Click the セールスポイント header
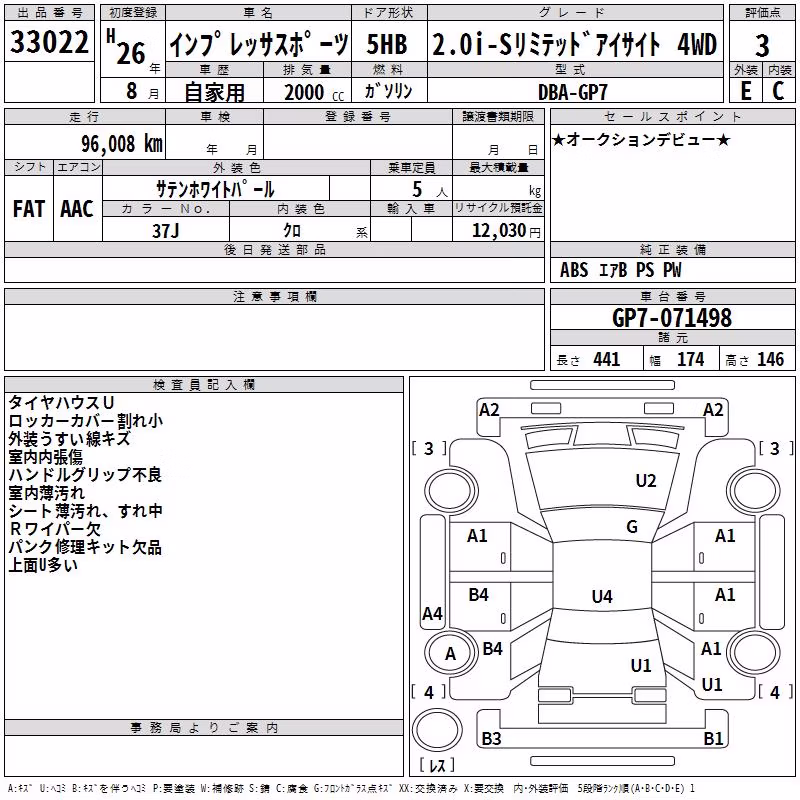The height and width of the screenshot is (800, 800). point(672,116)
